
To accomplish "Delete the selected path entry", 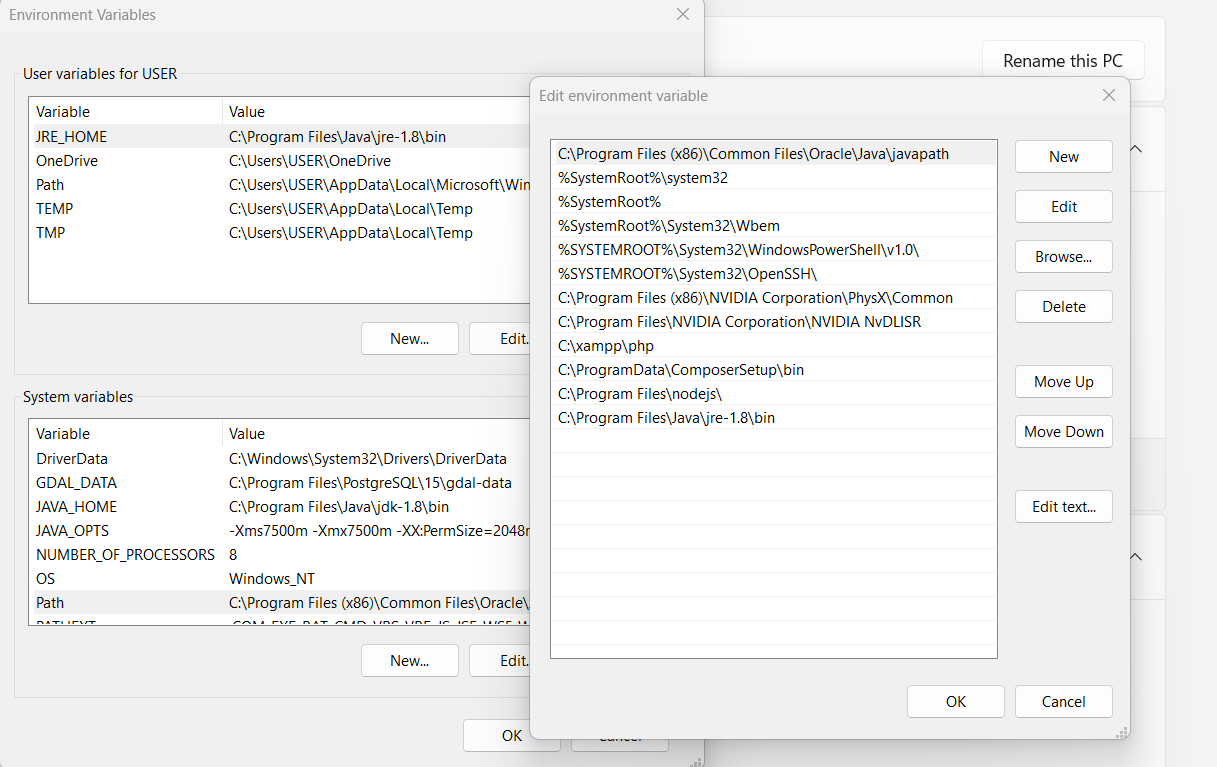I will pos(1063,307).
